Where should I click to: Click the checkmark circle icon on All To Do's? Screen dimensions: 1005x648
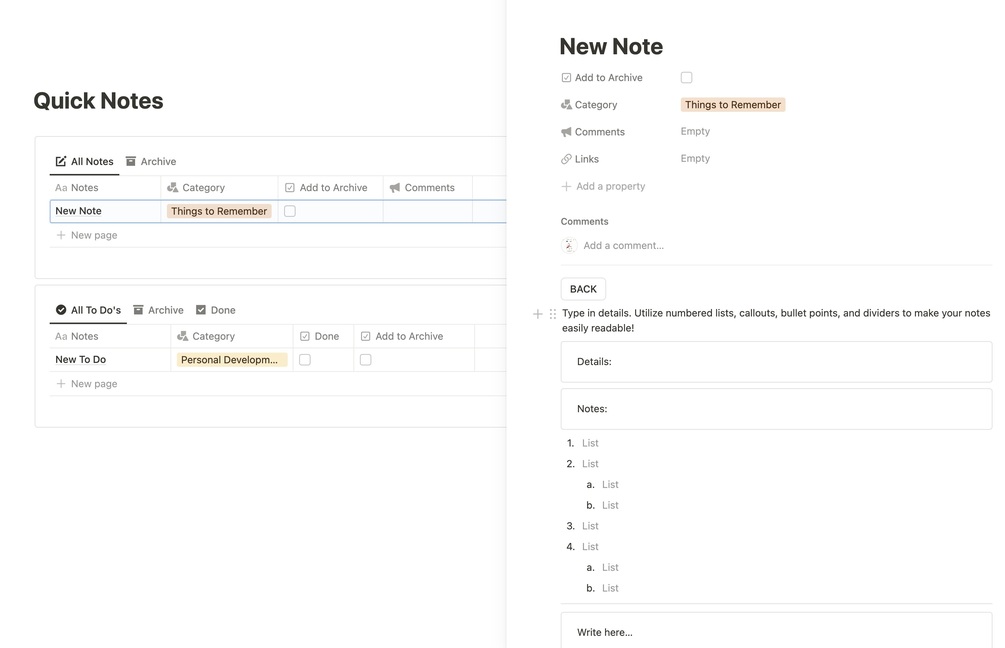[61, 310]
